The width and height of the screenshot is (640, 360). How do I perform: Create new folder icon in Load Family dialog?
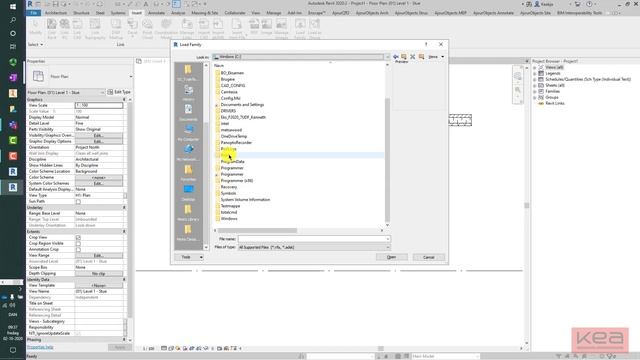pos(421,57)
